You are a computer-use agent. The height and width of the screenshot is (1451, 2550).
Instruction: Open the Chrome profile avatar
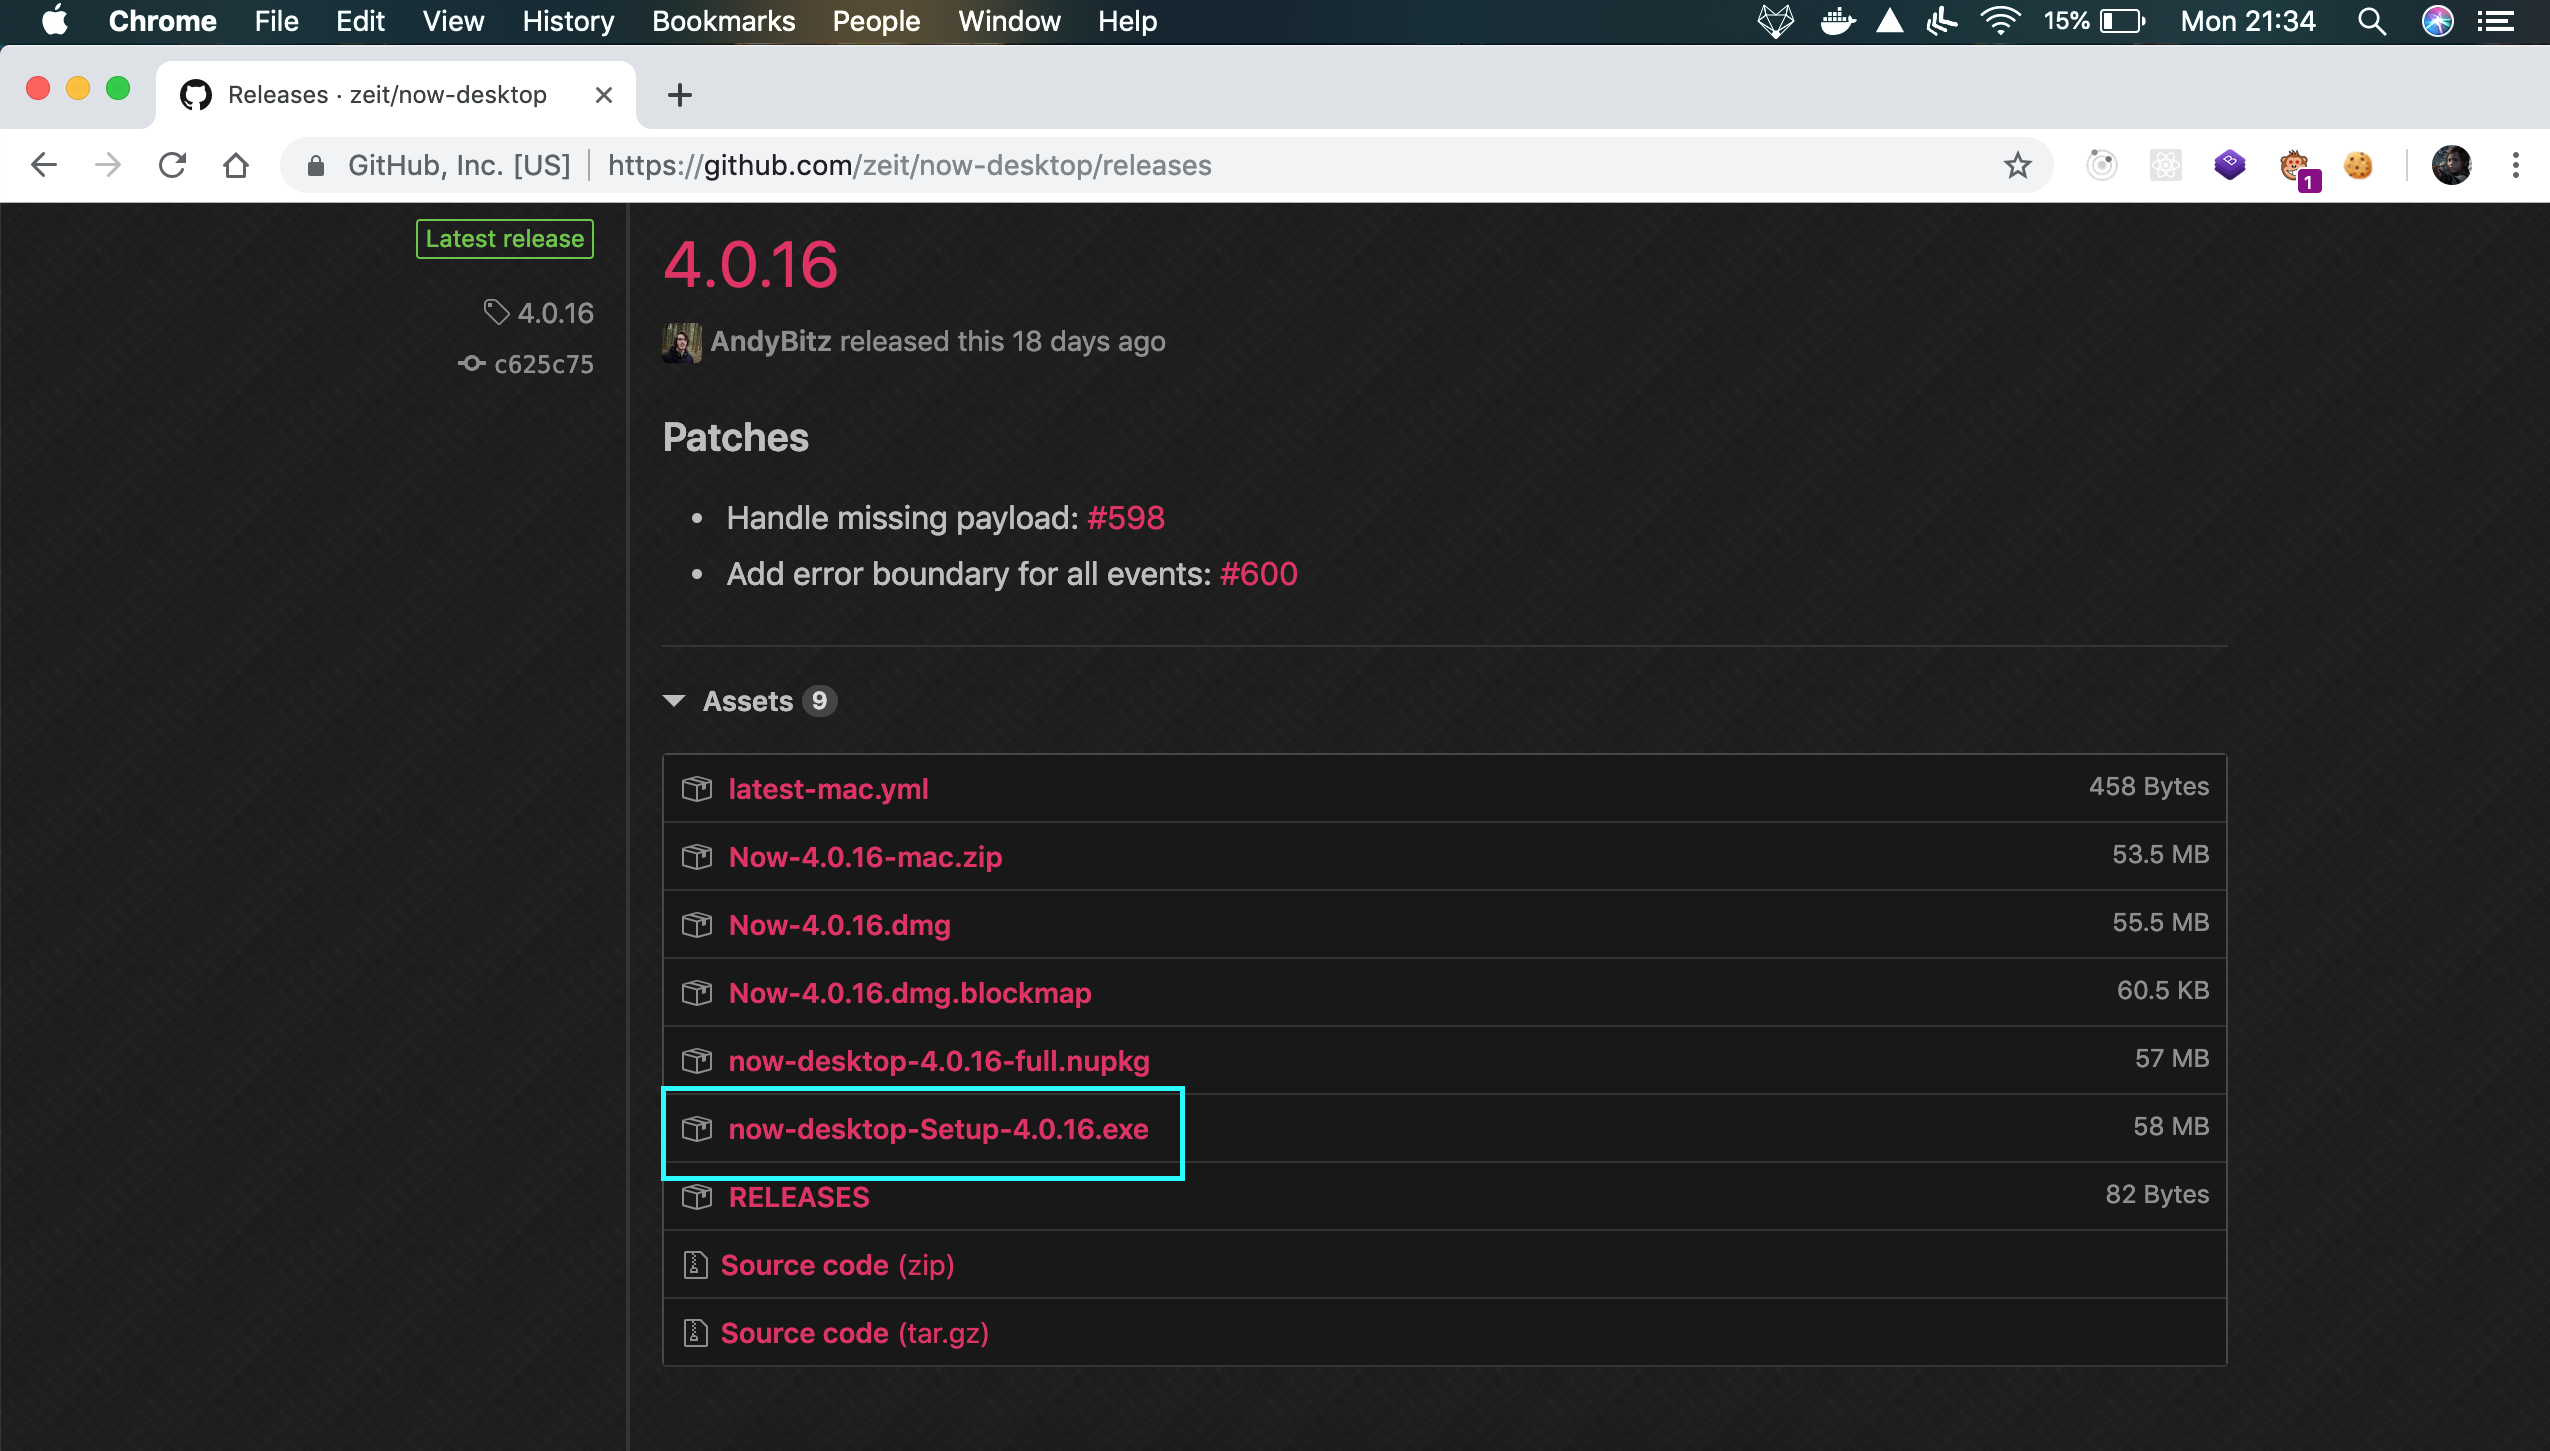point(2451,165)
